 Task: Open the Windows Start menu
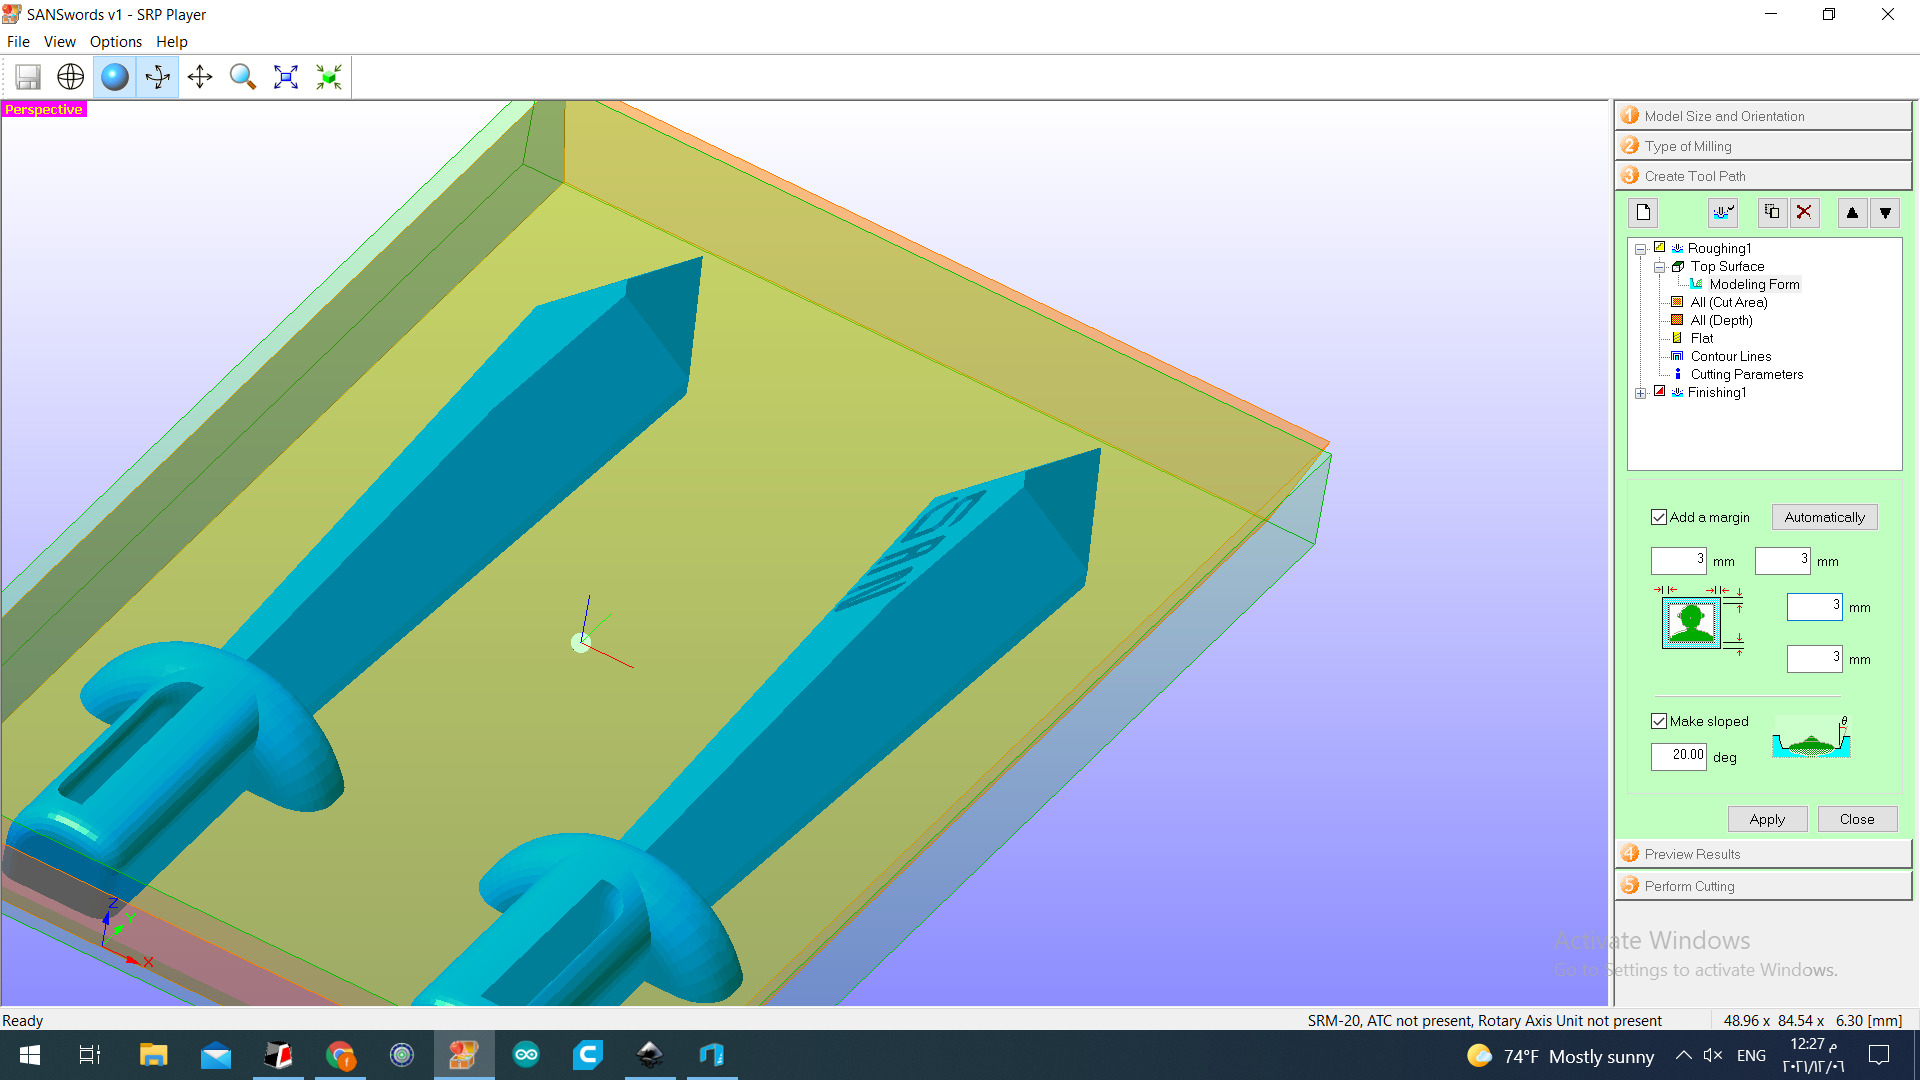tap(30, 1055)
